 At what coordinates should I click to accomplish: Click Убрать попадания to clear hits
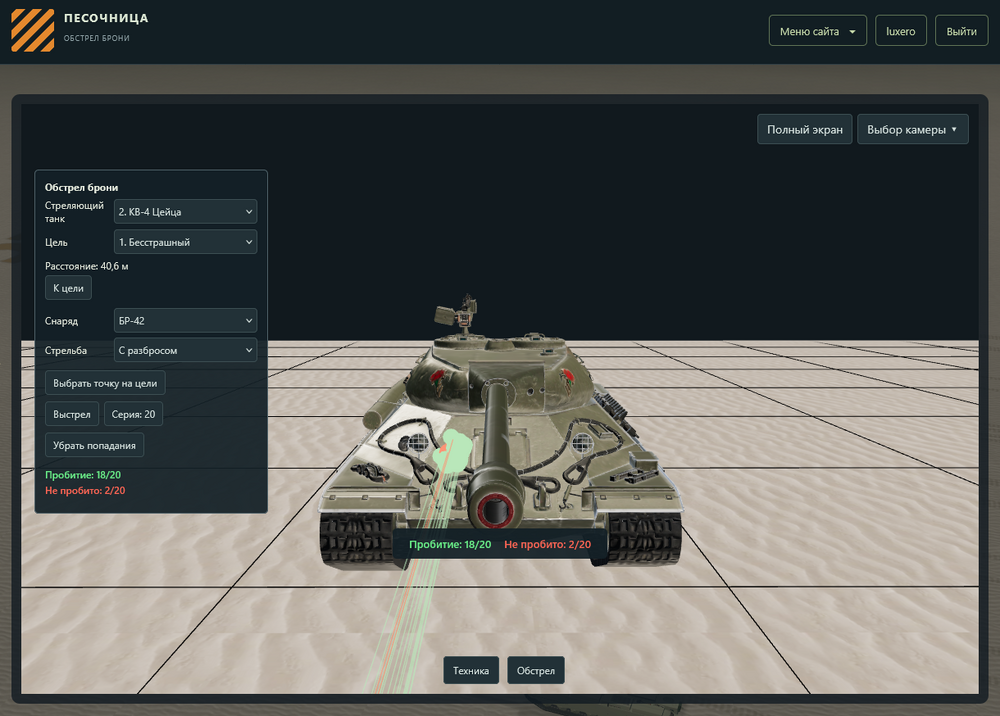tap(94, 445)
